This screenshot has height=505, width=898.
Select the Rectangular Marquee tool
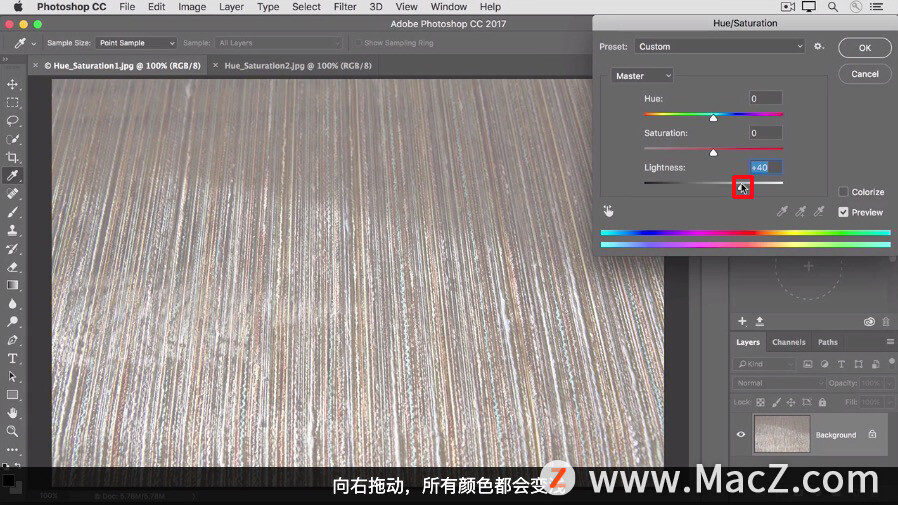point(12,103)
